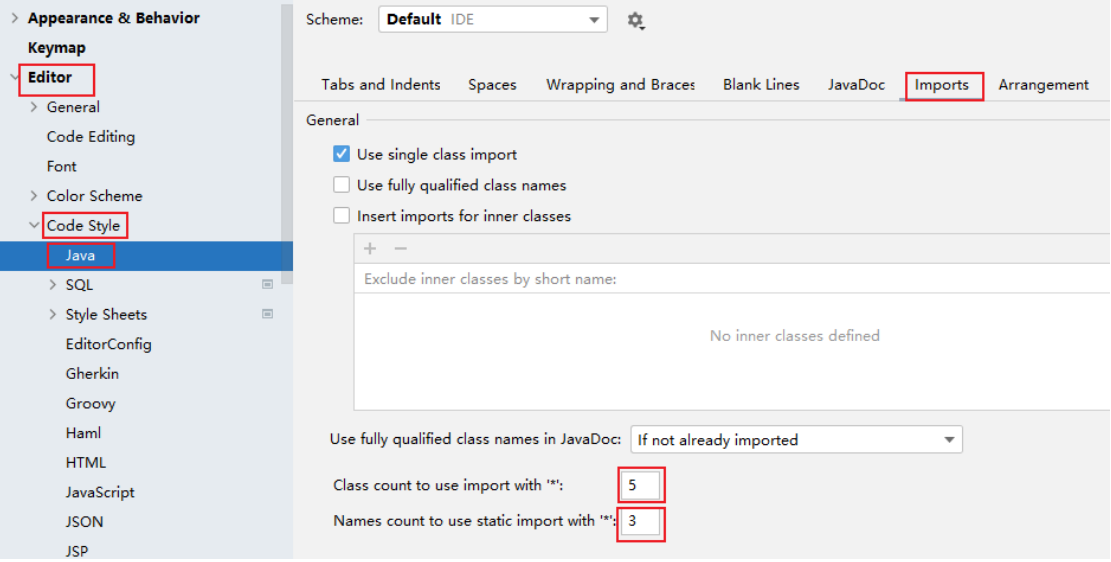Image resolution: width=1111 pixels, height=562 pixels.
Task: Expand the Color Scheme node
Action: [x=33, y=196]
